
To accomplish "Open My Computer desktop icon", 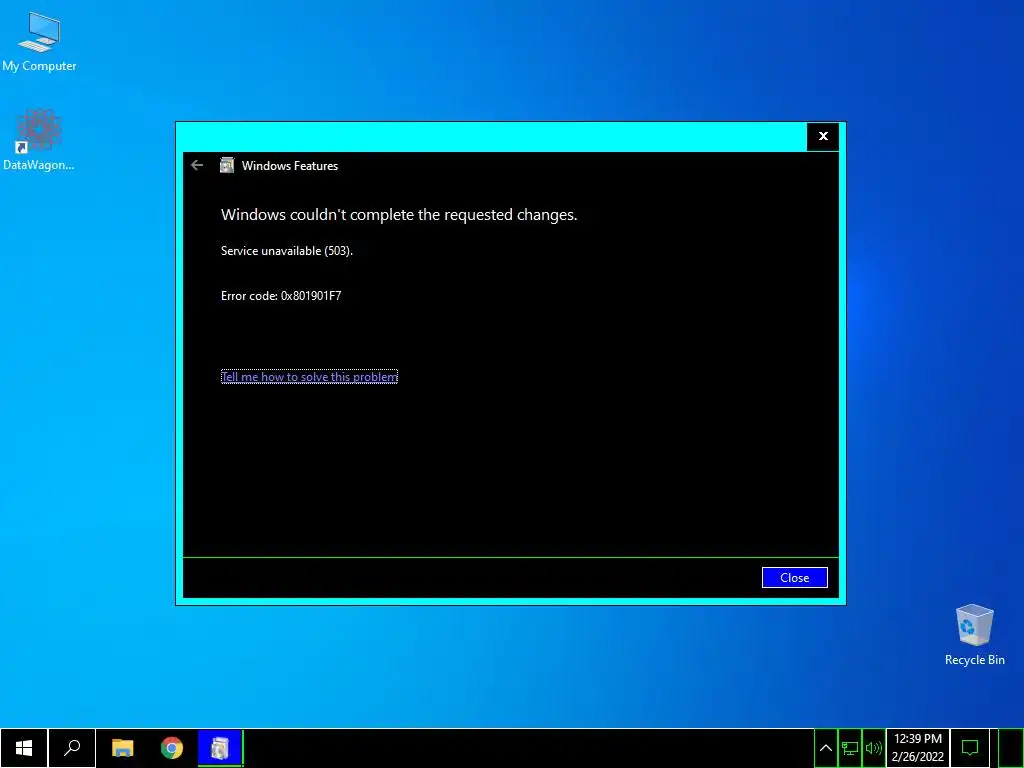I will point(39,42).
